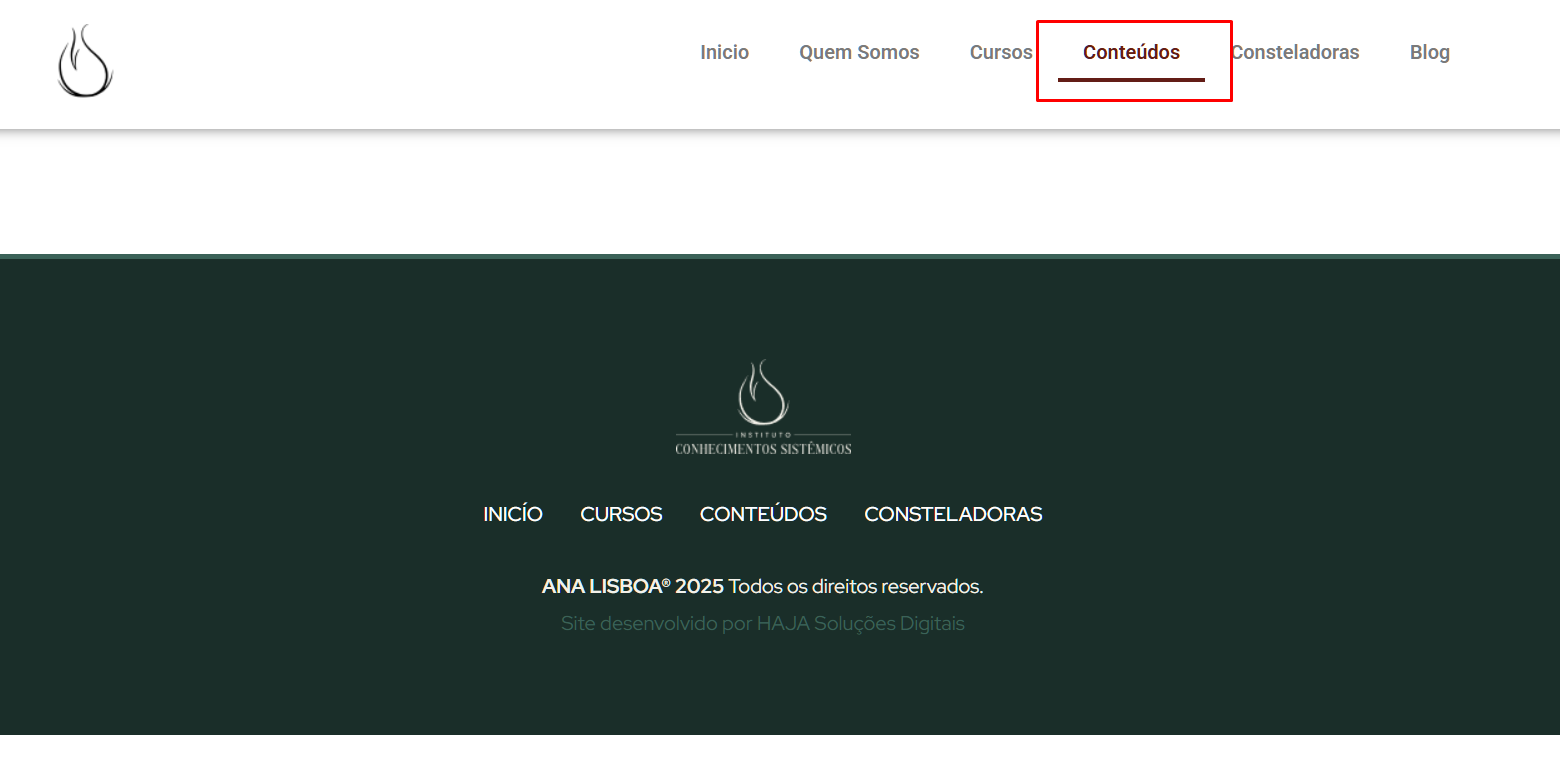Go to the Inicio page in top navigation

pos(724,52)
